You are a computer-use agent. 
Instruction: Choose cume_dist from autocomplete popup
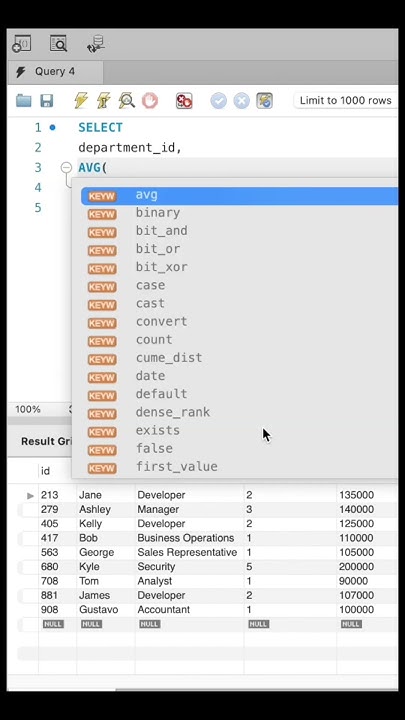click(x=239, y=359)
